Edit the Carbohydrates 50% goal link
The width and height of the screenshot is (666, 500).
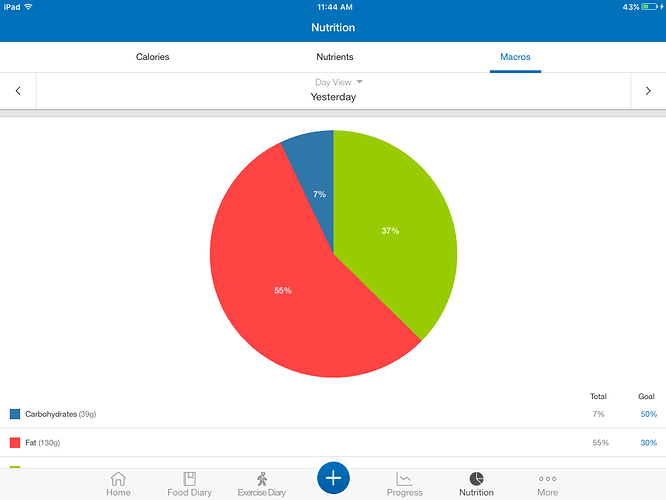tap(649, 414)
